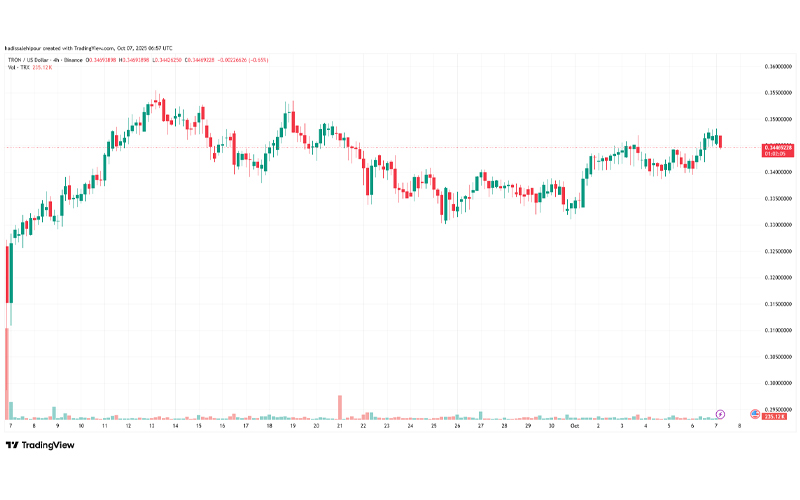Click the tall volume bar at date 21
This screenshot has width=800, height=500.
(340, 407)
